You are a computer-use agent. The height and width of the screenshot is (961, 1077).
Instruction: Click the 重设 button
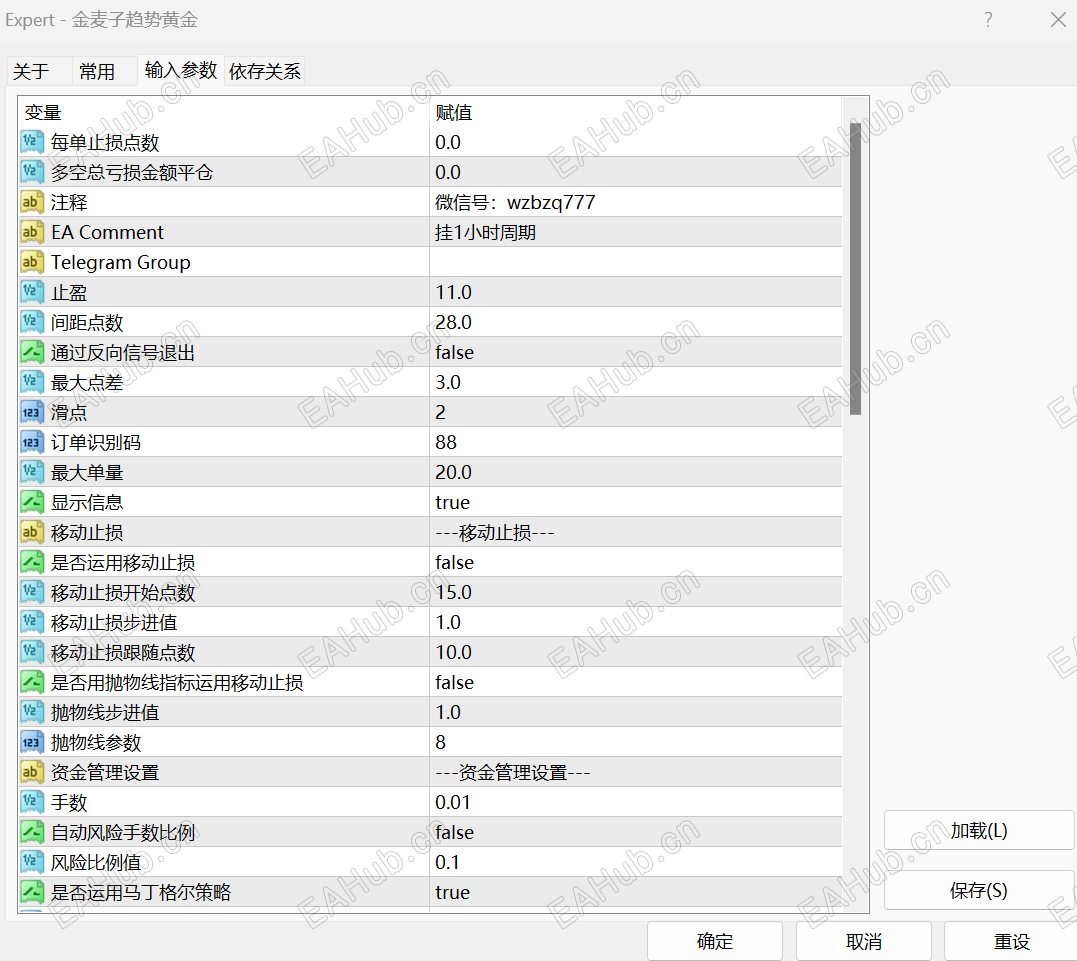(x=1011, y=940)
